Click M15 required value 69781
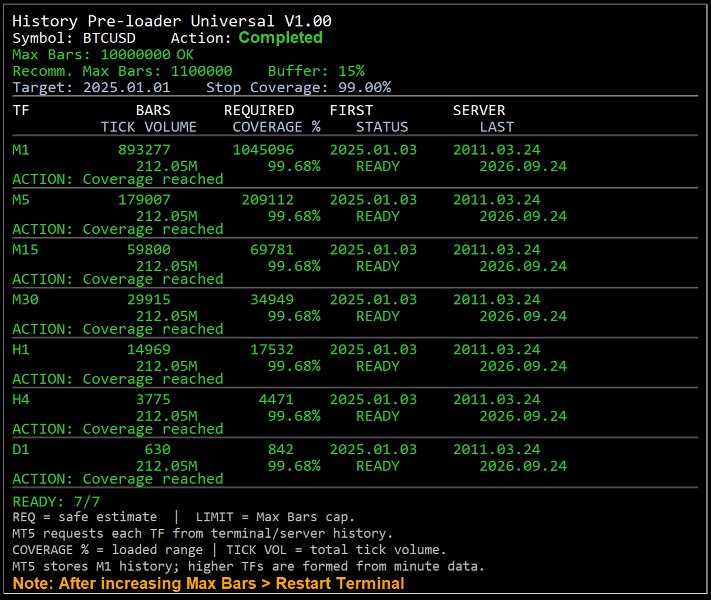 272,250
